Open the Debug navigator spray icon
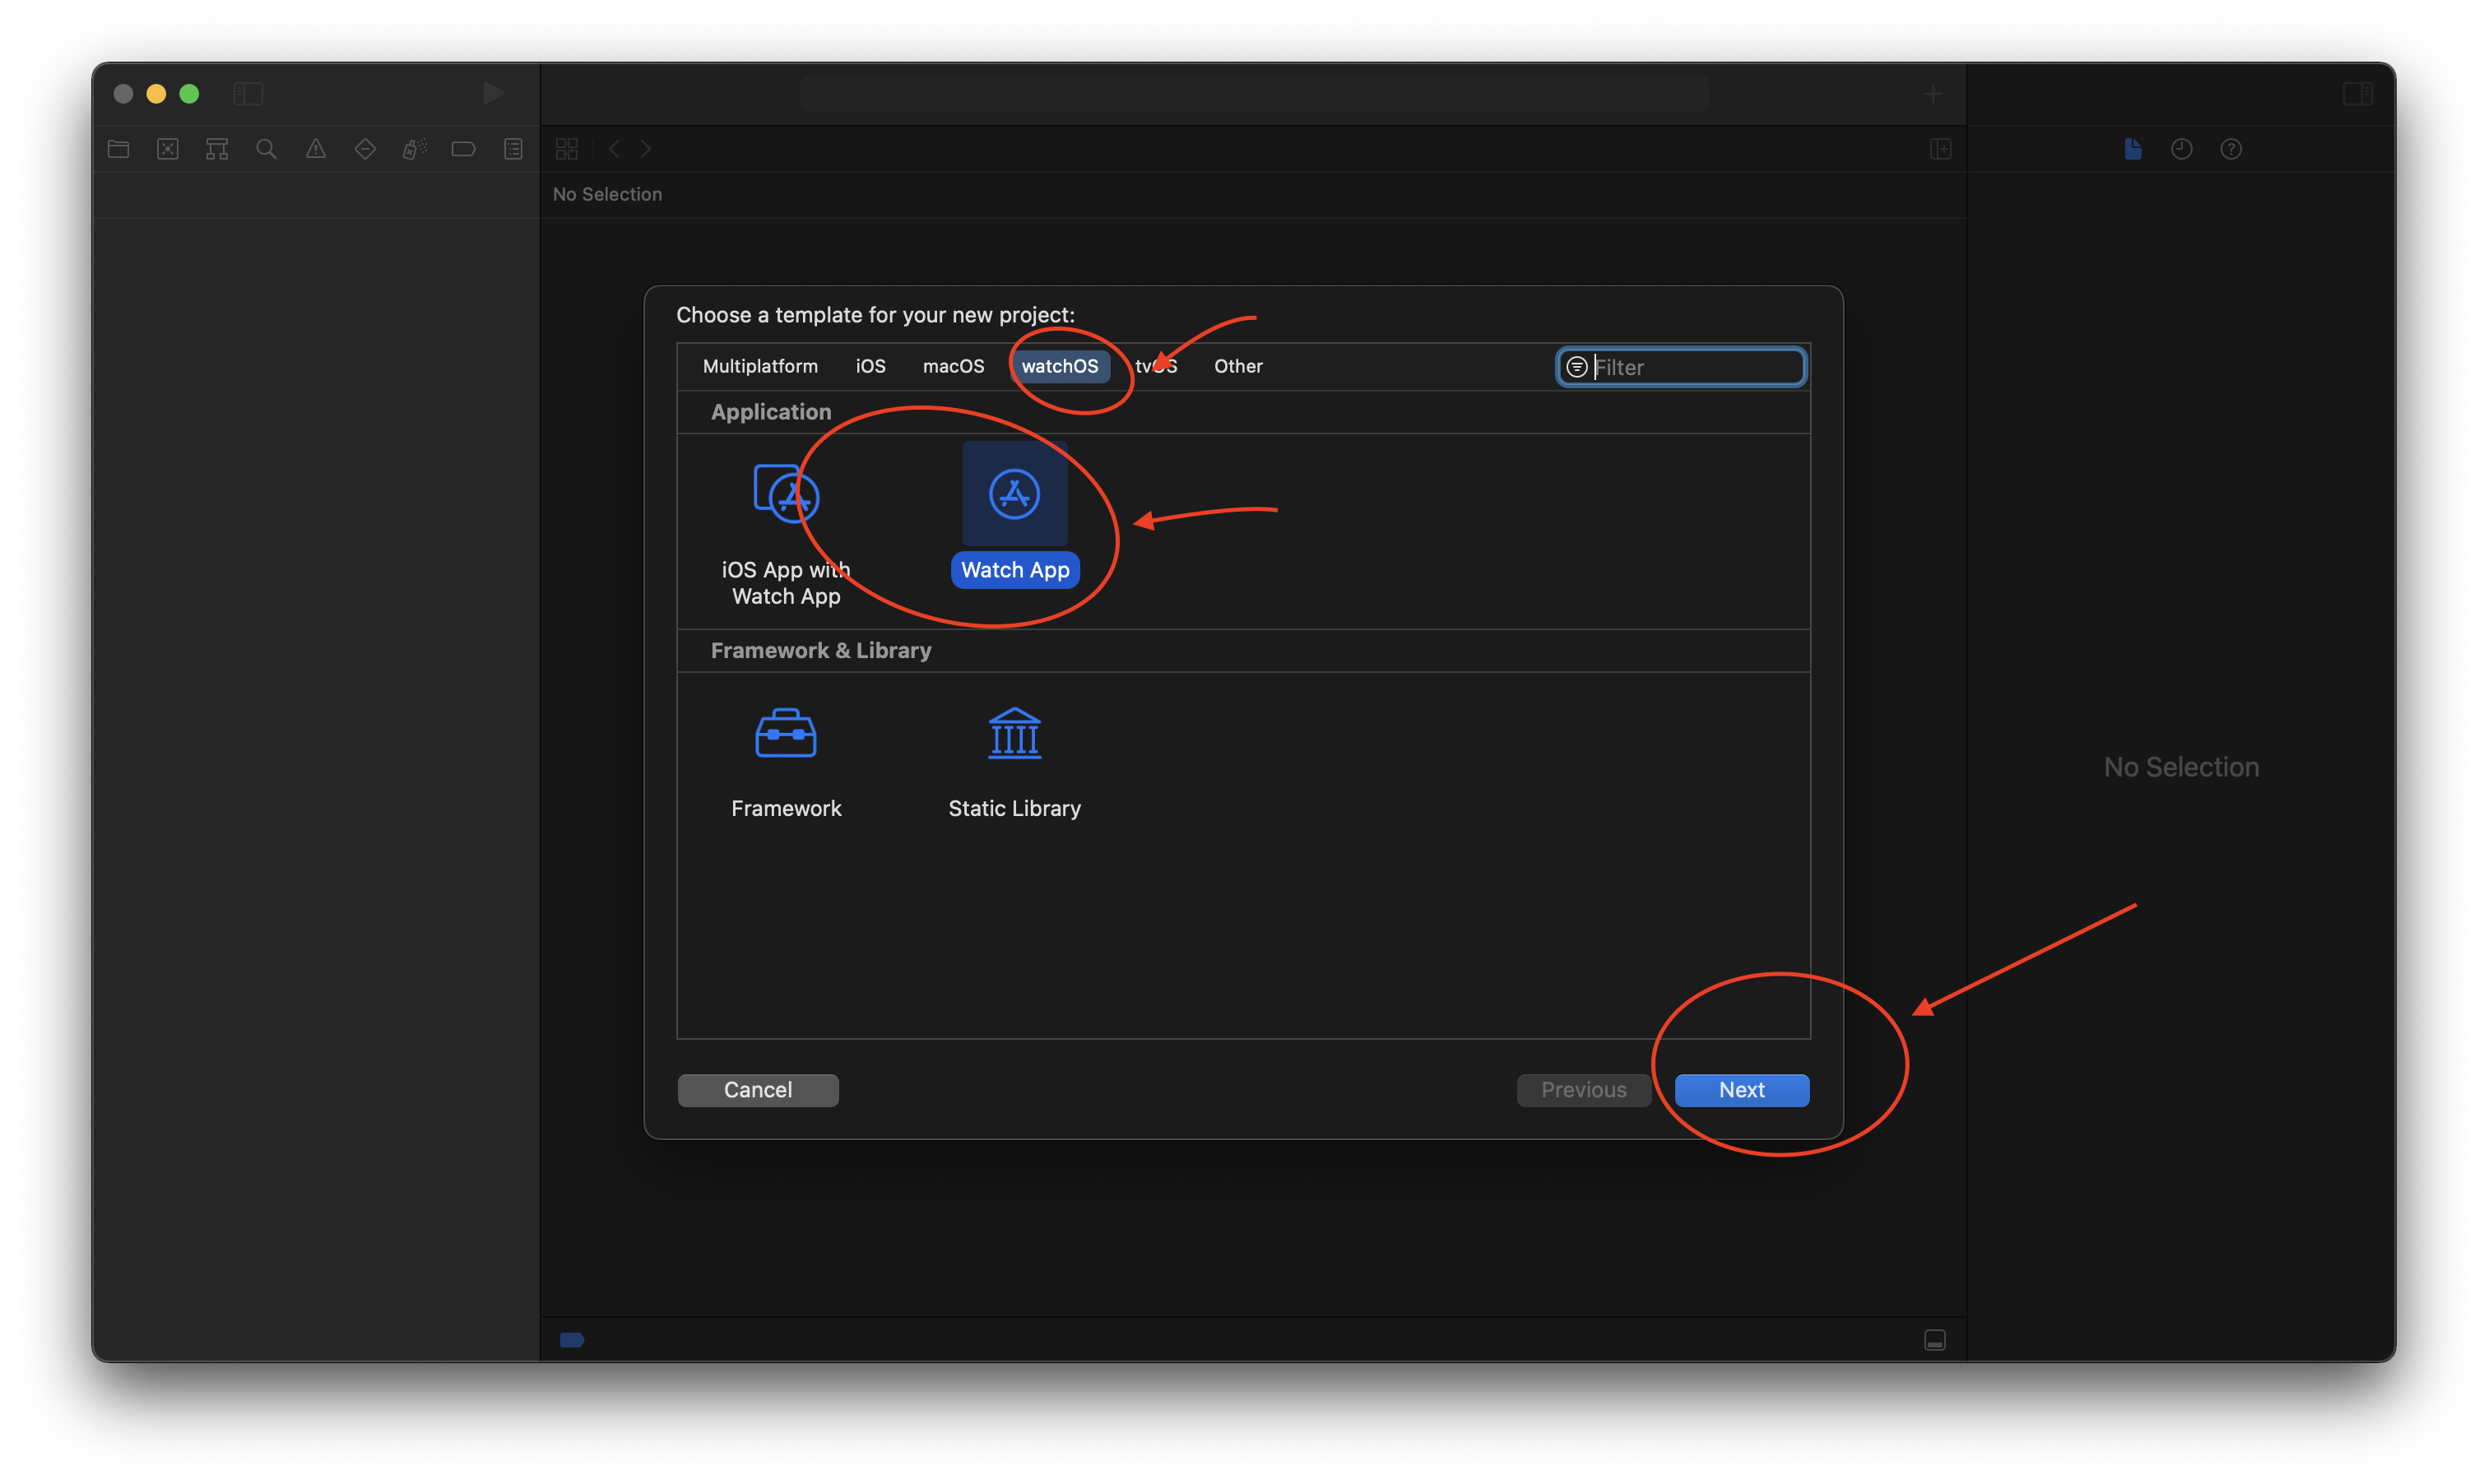The image size is (2488, 1484). (x=414, y=149)
